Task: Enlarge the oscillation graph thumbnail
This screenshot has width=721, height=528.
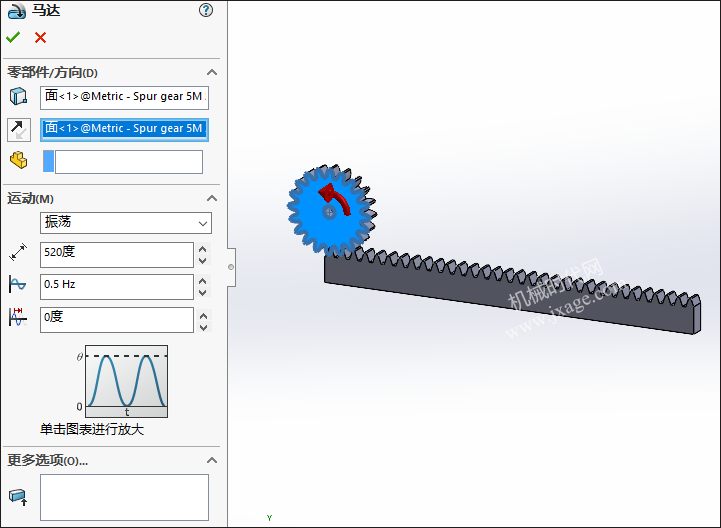Action: [x=126, y=381]
